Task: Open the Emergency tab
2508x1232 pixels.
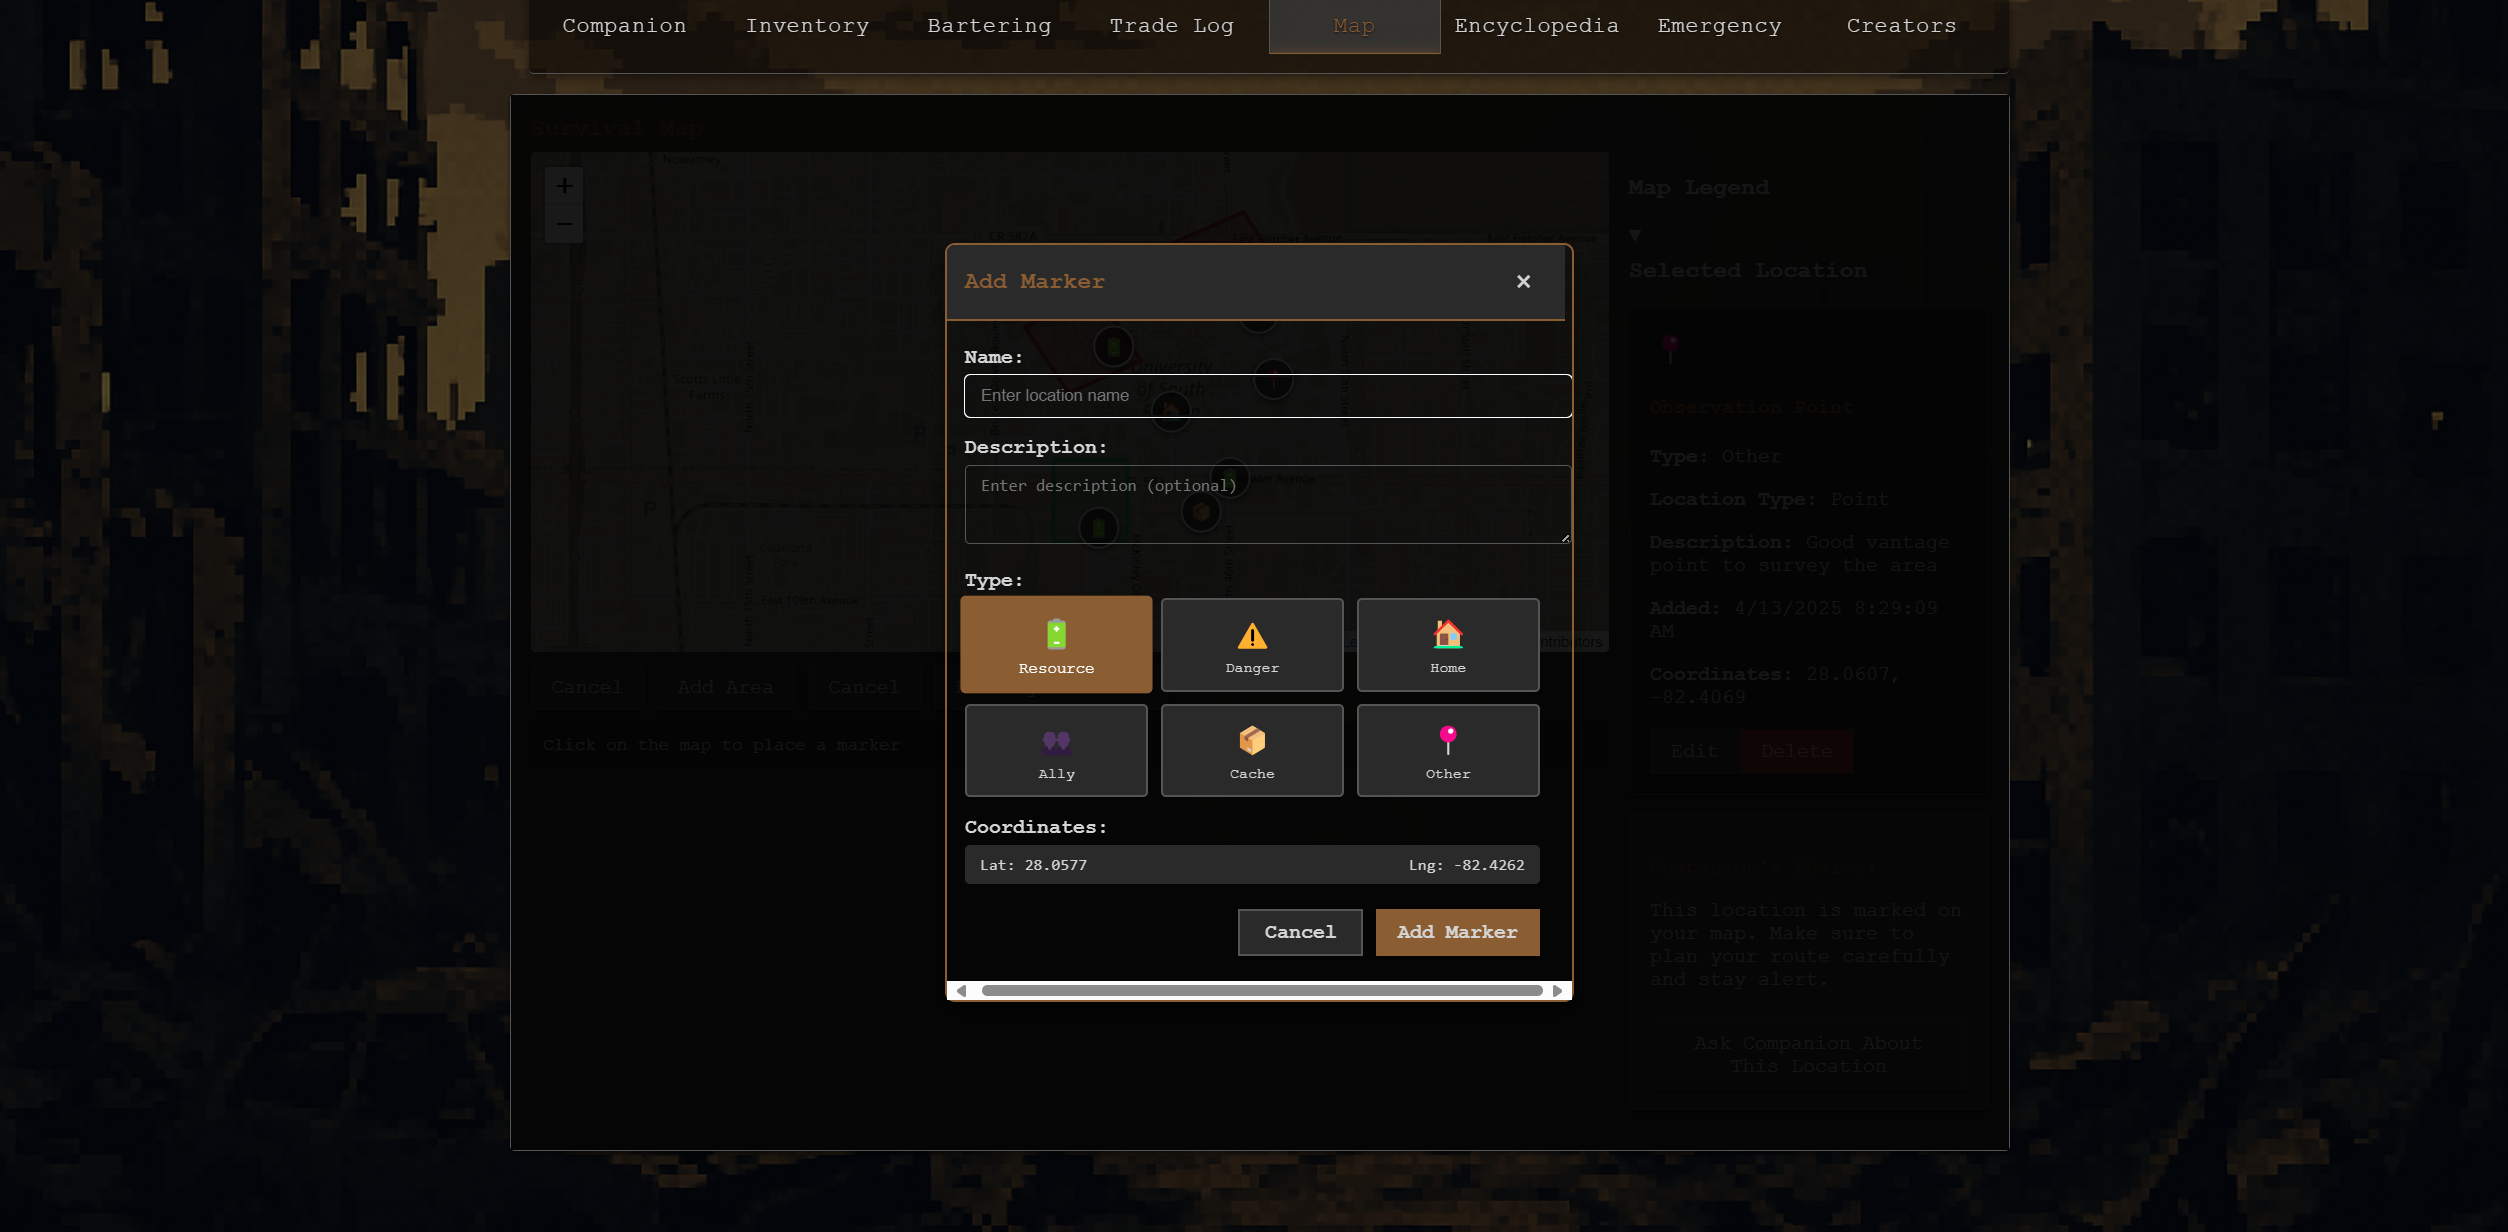Action: coord(1719,26)
